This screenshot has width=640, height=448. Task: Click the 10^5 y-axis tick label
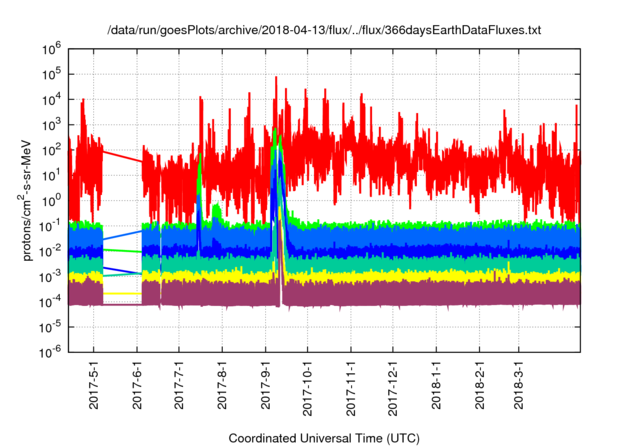[x=51, y=75]
